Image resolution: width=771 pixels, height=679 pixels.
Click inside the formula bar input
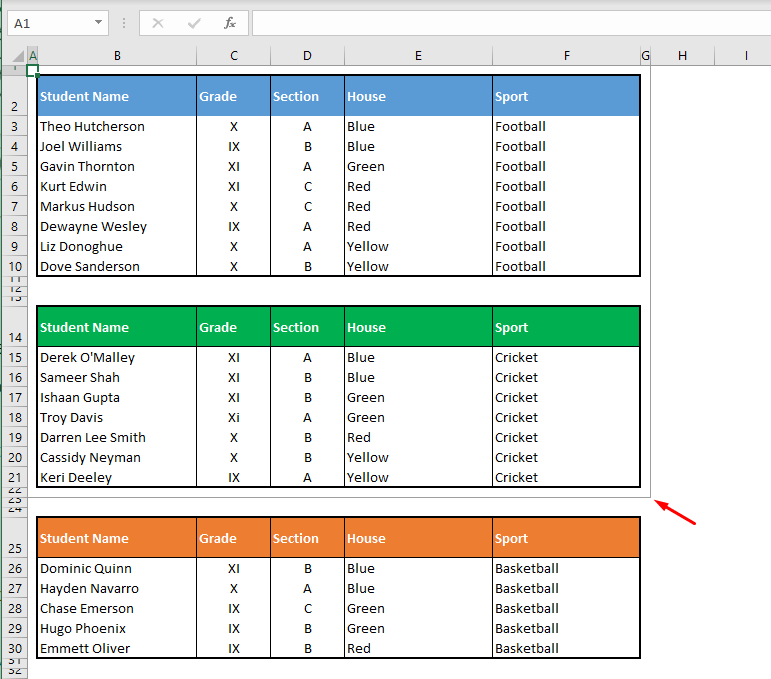point(511,23)
